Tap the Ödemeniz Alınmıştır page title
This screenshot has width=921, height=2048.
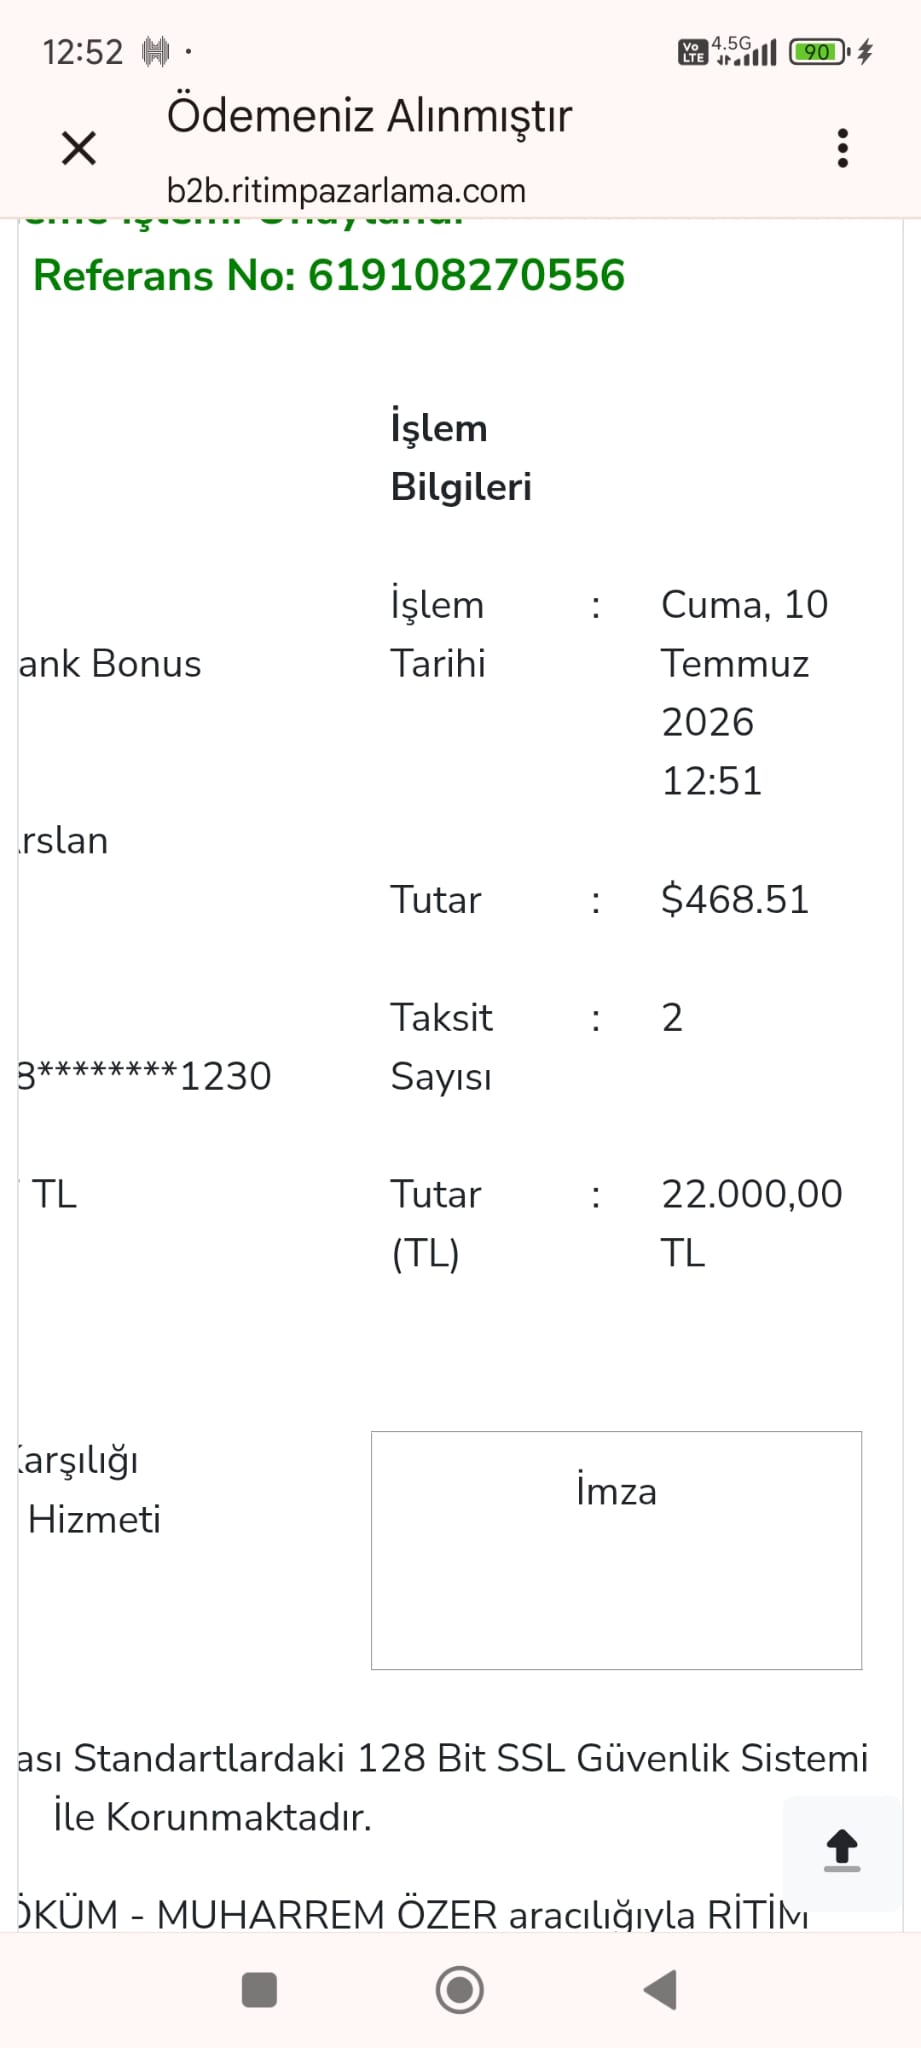pos(369,116)
